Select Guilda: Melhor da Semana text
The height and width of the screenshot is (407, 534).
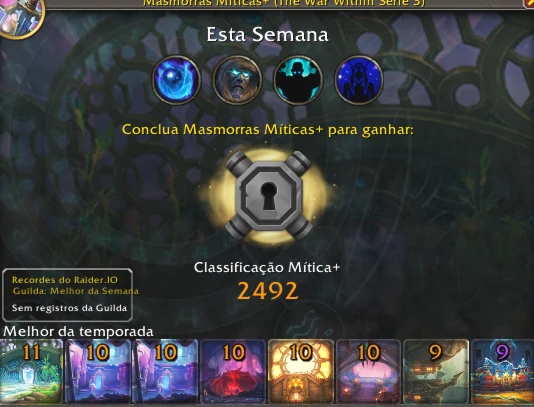(76, 291)
